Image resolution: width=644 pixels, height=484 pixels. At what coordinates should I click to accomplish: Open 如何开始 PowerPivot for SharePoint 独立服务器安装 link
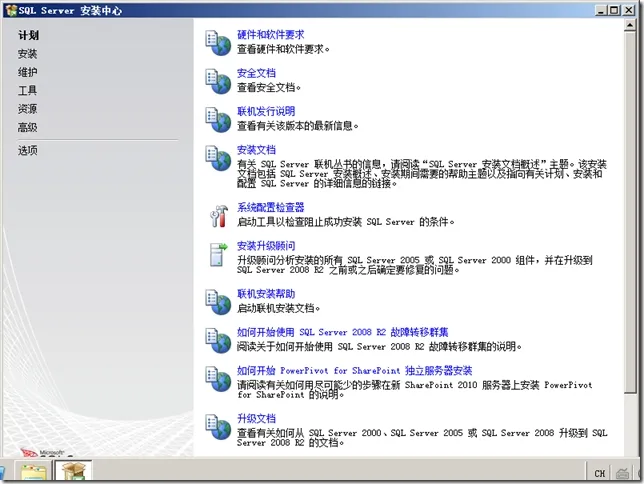point(354,371)
